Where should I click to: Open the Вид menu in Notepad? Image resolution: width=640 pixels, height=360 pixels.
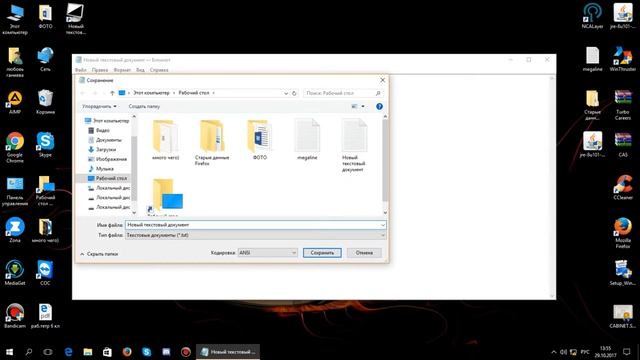140,70
